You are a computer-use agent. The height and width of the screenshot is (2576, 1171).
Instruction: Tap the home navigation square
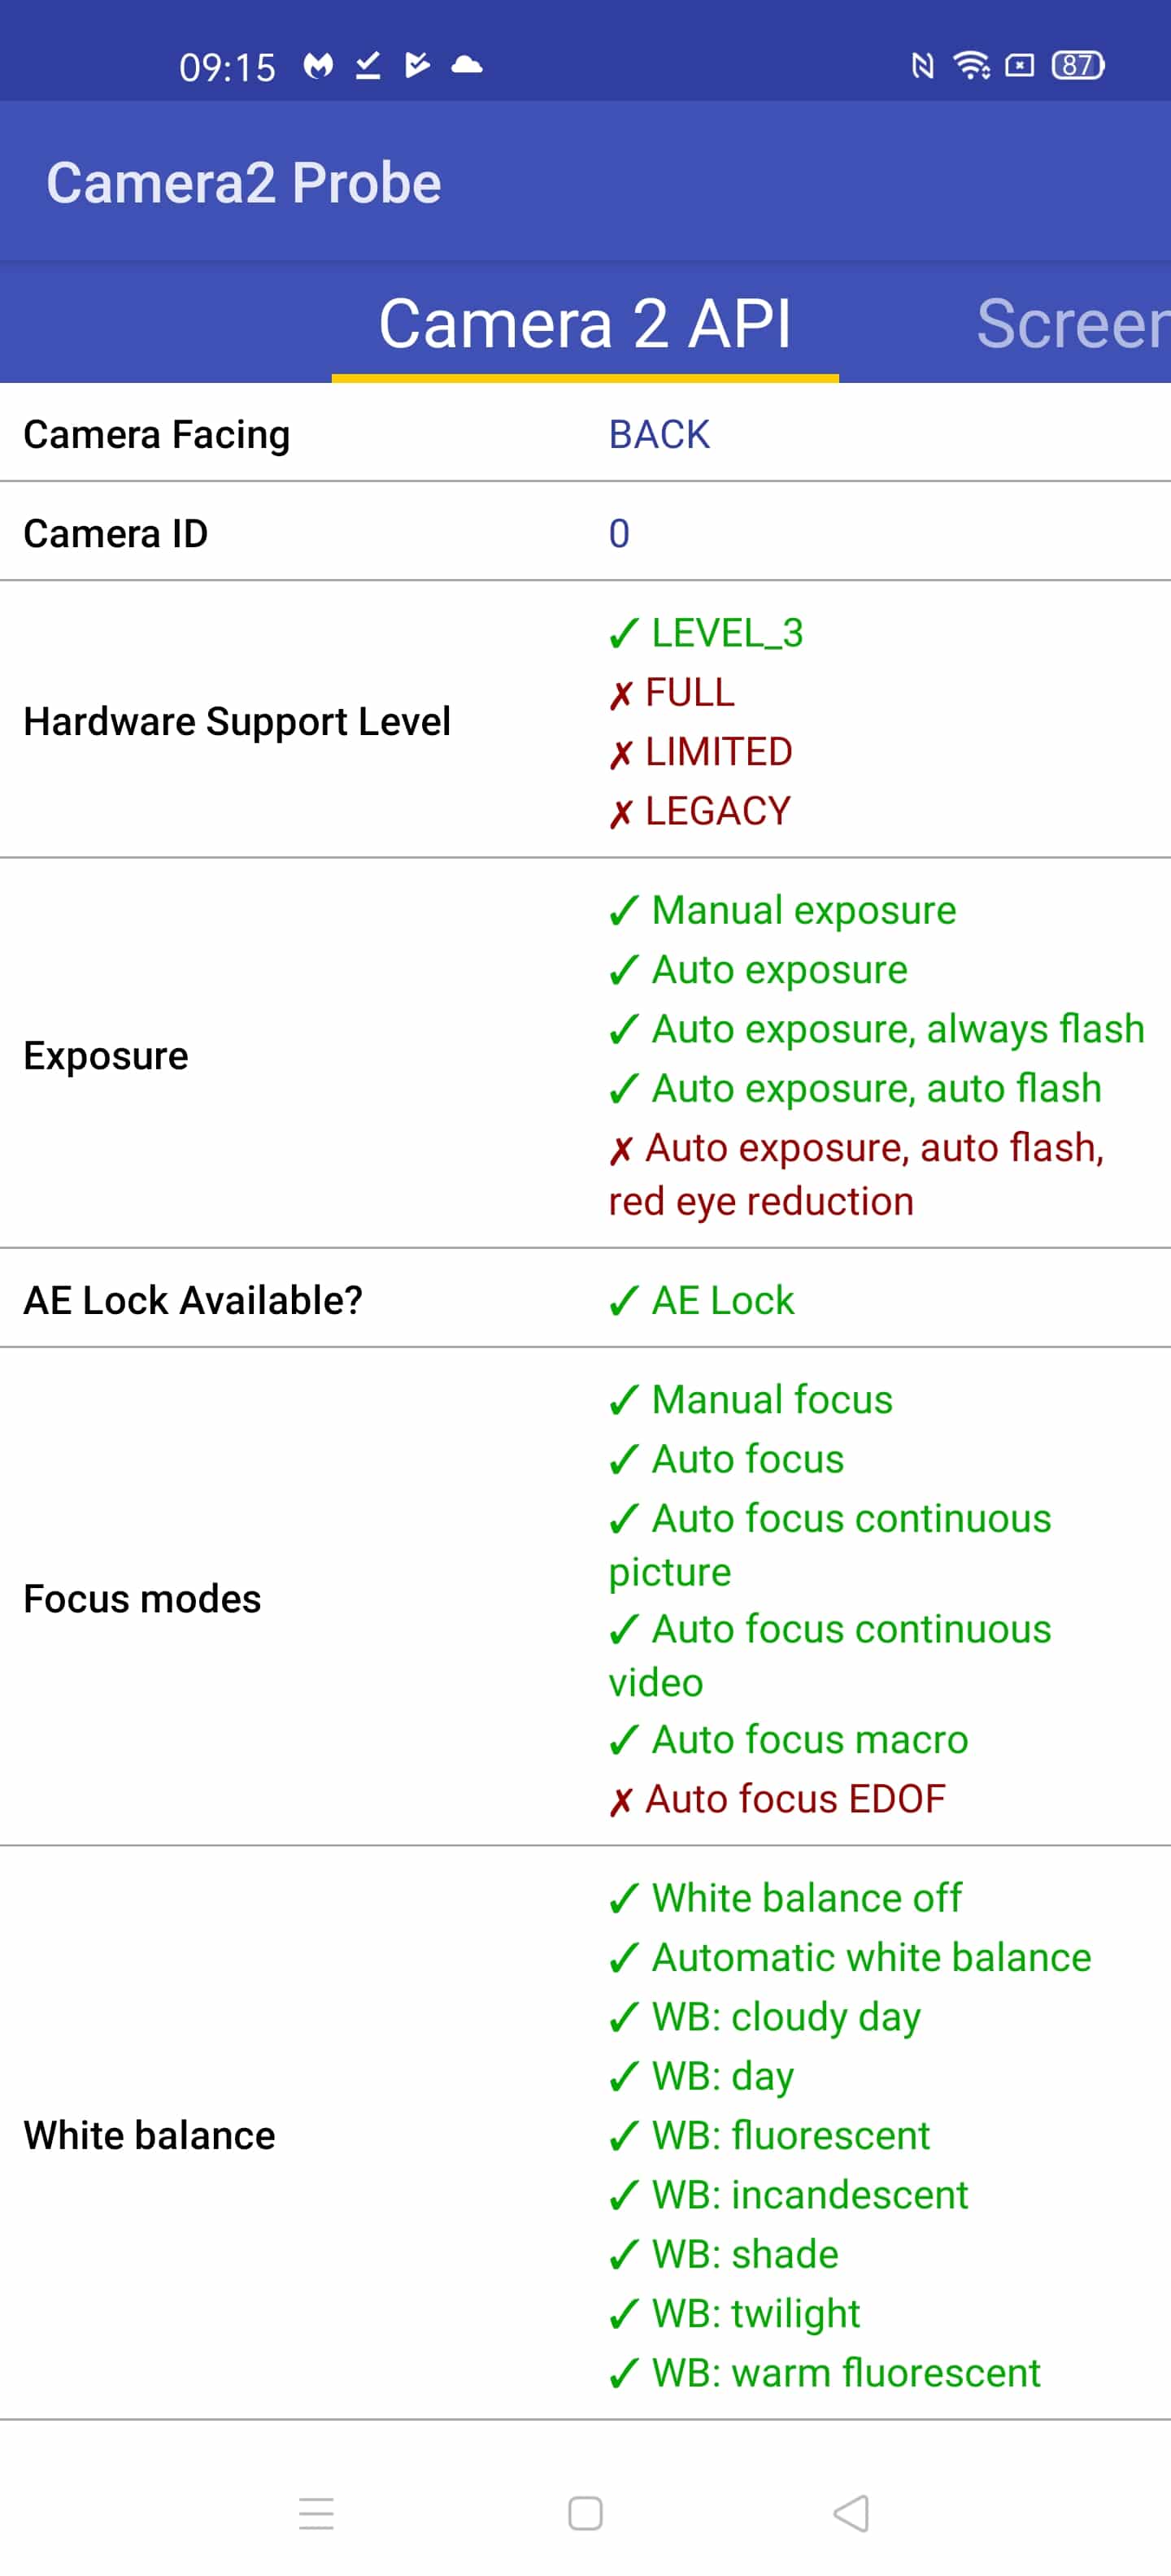585,2512
